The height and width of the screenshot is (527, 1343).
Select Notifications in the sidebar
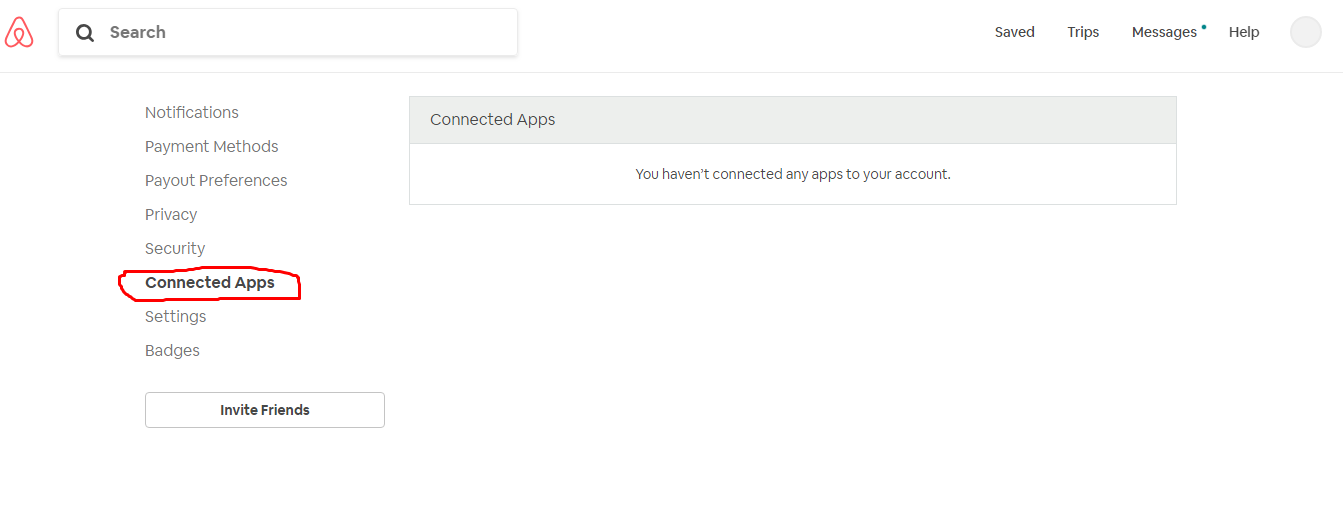[x=192, y=112]
